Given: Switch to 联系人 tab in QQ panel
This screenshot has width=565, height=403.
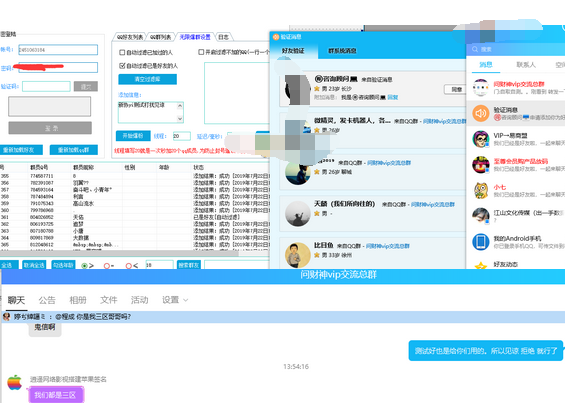Looking at the screenshot, I should click(x=526, y=65).
